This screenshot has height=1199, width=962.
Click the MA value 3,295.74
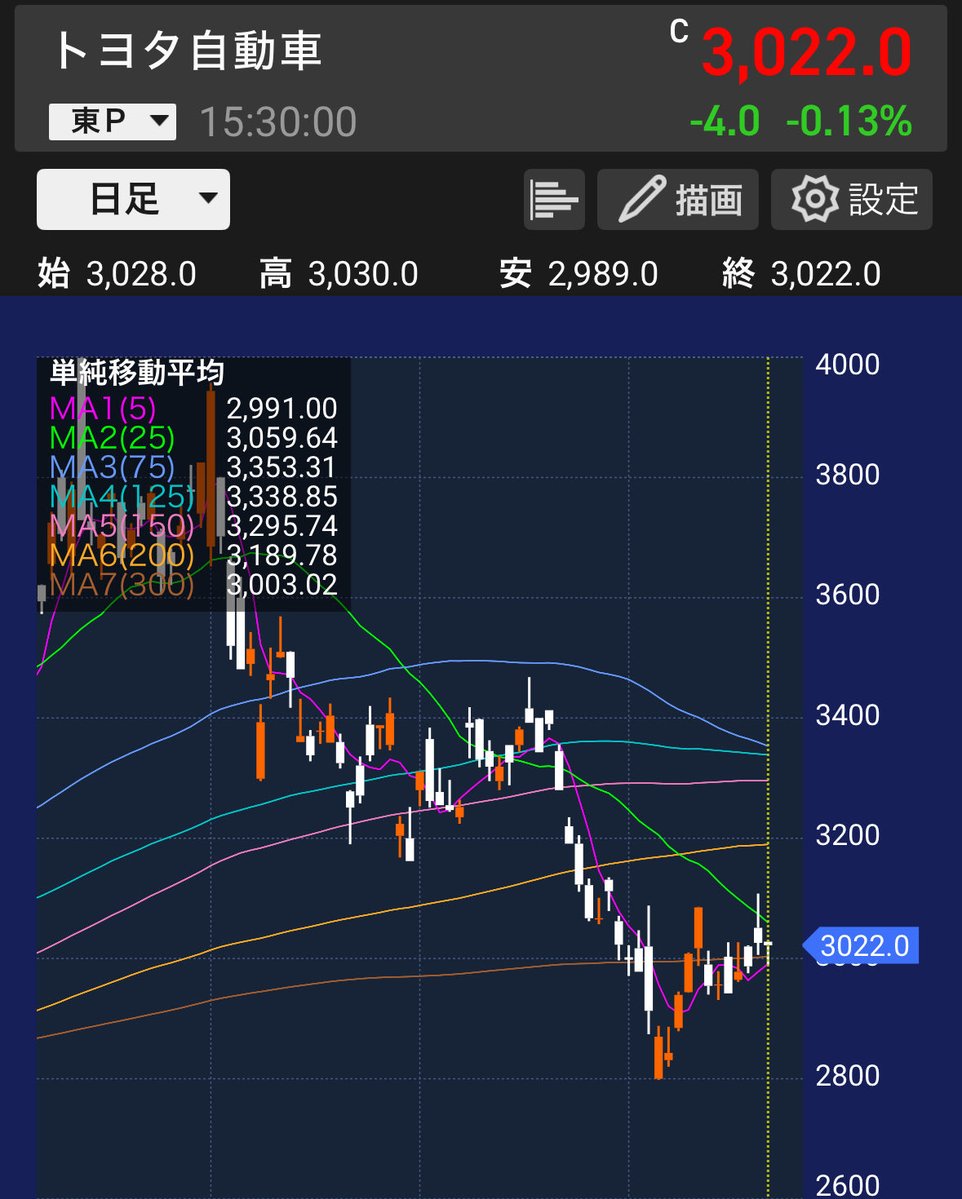(x=282, y=526)
